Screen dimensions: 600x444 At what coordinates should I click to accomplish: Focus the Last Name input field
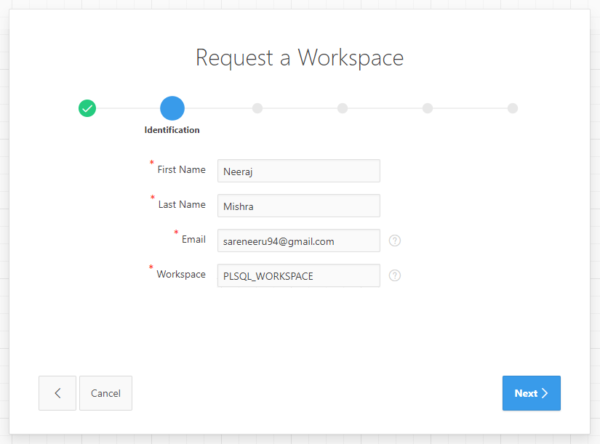(298, 206)
